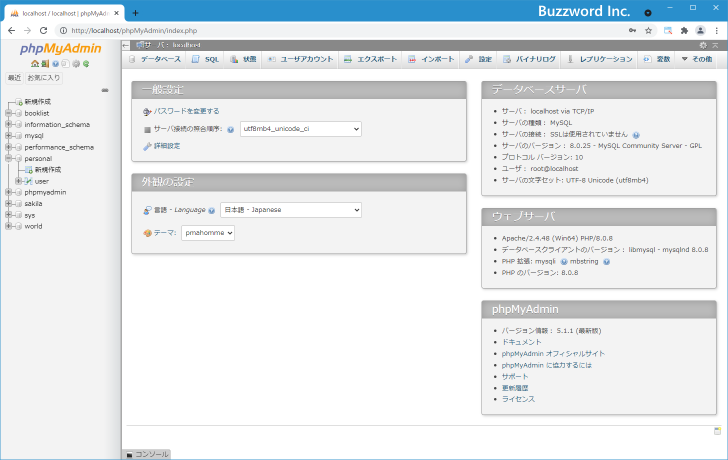This screenshot has height=460, width=728.
Task: Open the バイナリログ tab
Action: click(x=529, y=59)
